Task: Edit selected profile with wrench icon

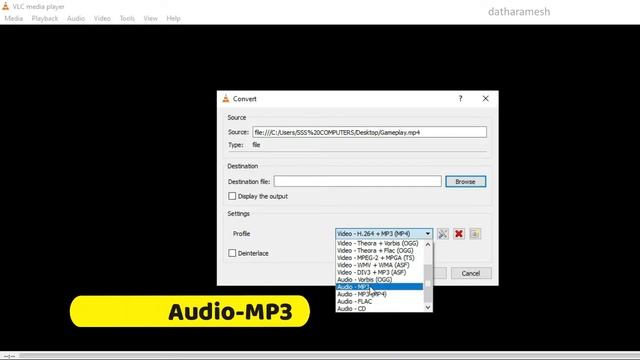Action: coord(443,234)
